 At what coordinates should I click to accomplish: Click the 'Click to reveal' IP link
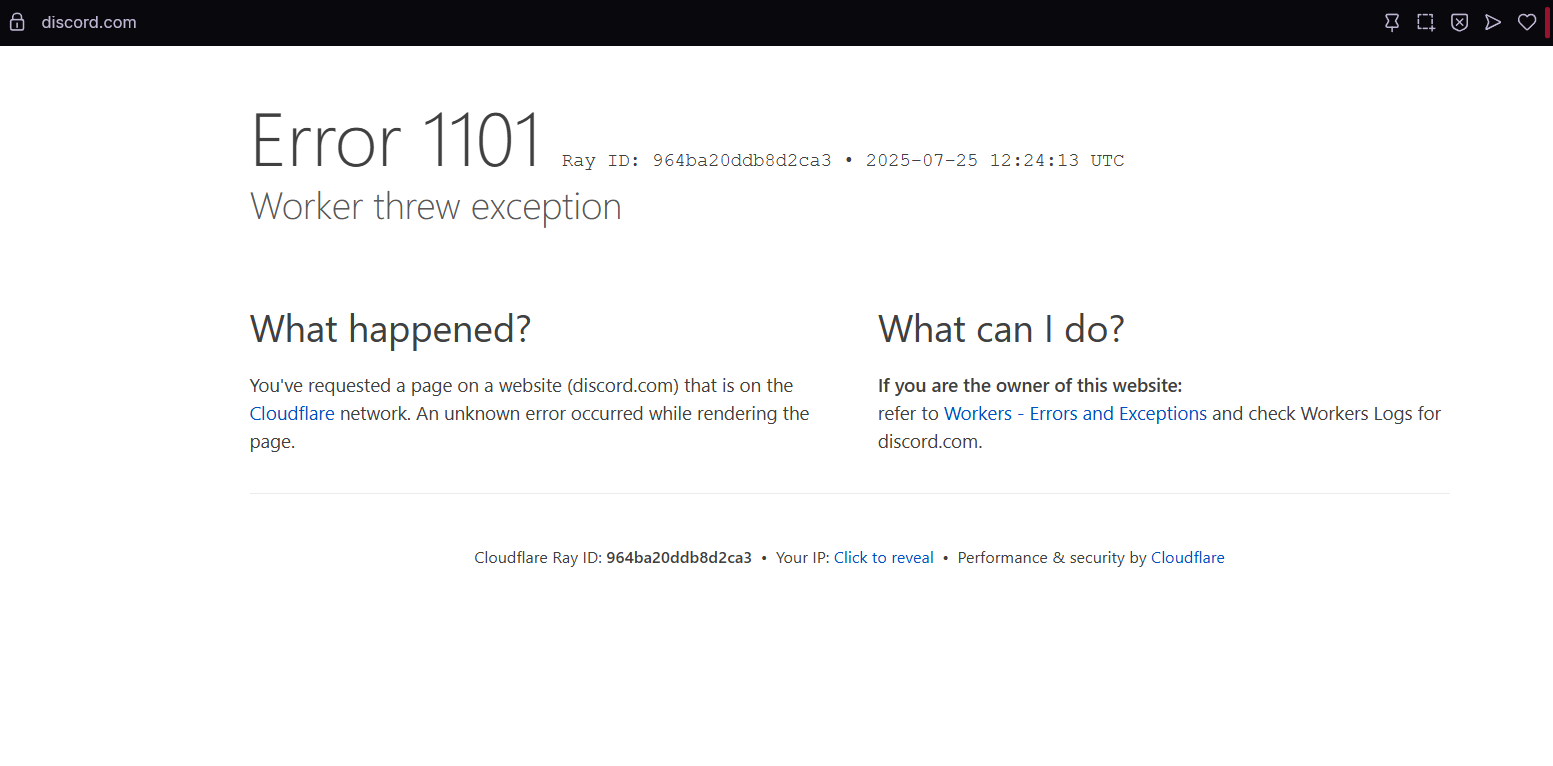[884, 558]
